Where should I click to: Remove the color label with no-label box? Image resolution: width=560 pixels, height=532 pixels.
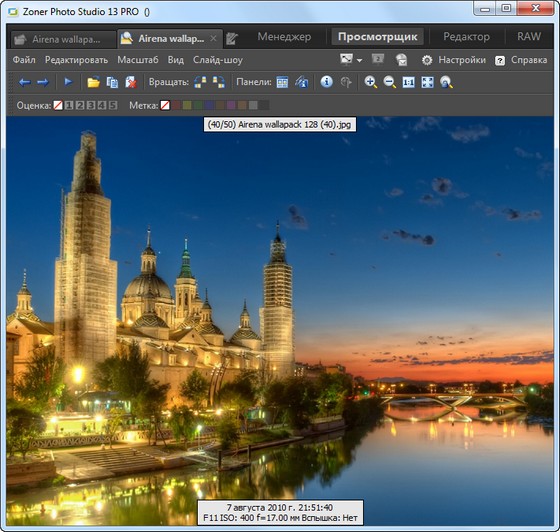point(165,105)
